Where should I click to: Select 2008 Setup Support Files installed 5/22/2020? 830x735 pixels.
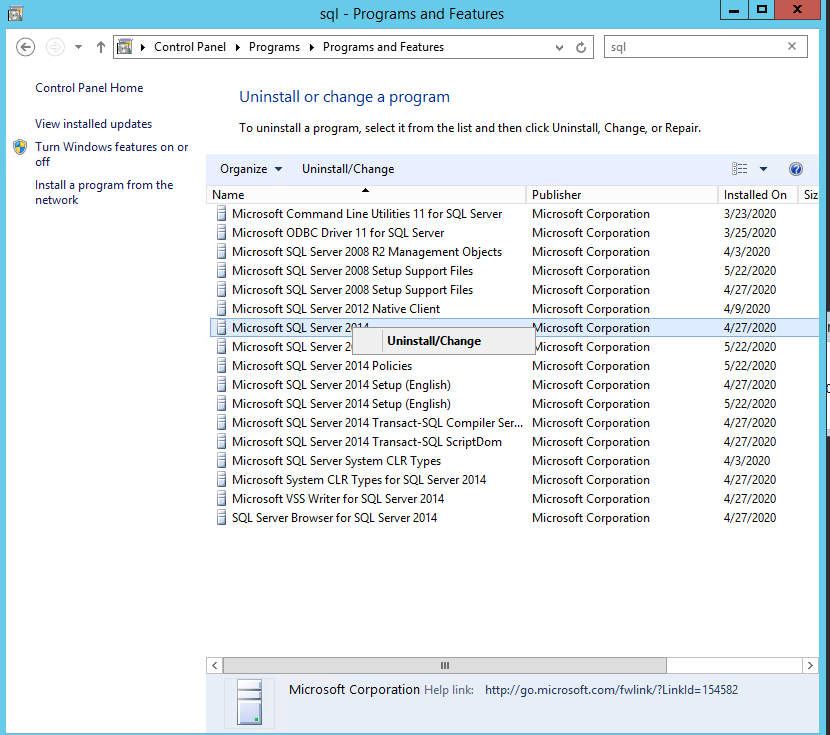514,271
